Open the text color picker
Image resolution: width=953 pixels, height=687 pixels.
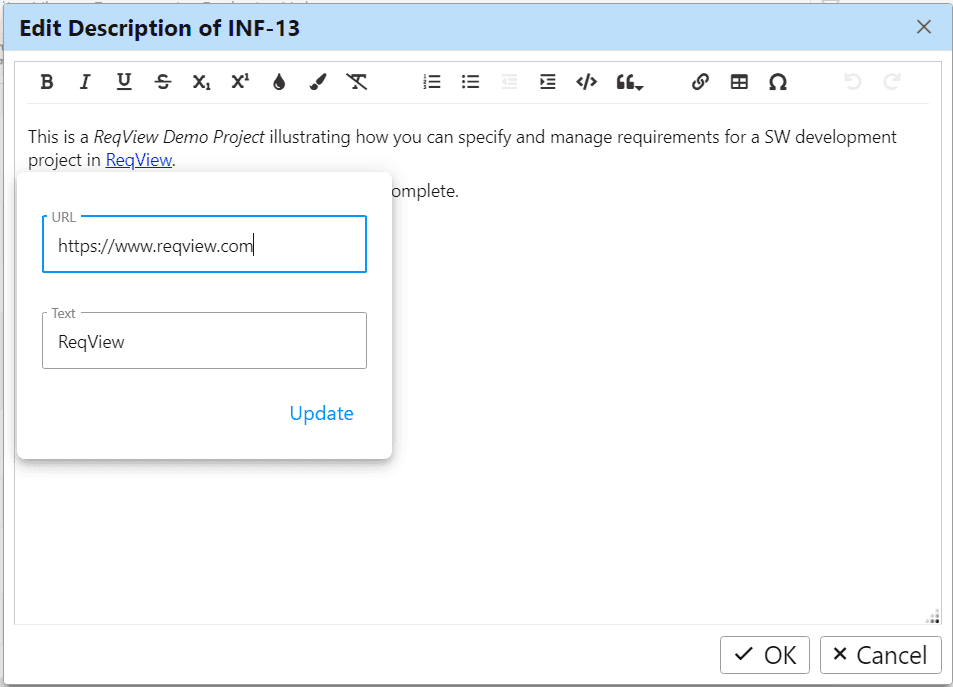pos(279,83)
